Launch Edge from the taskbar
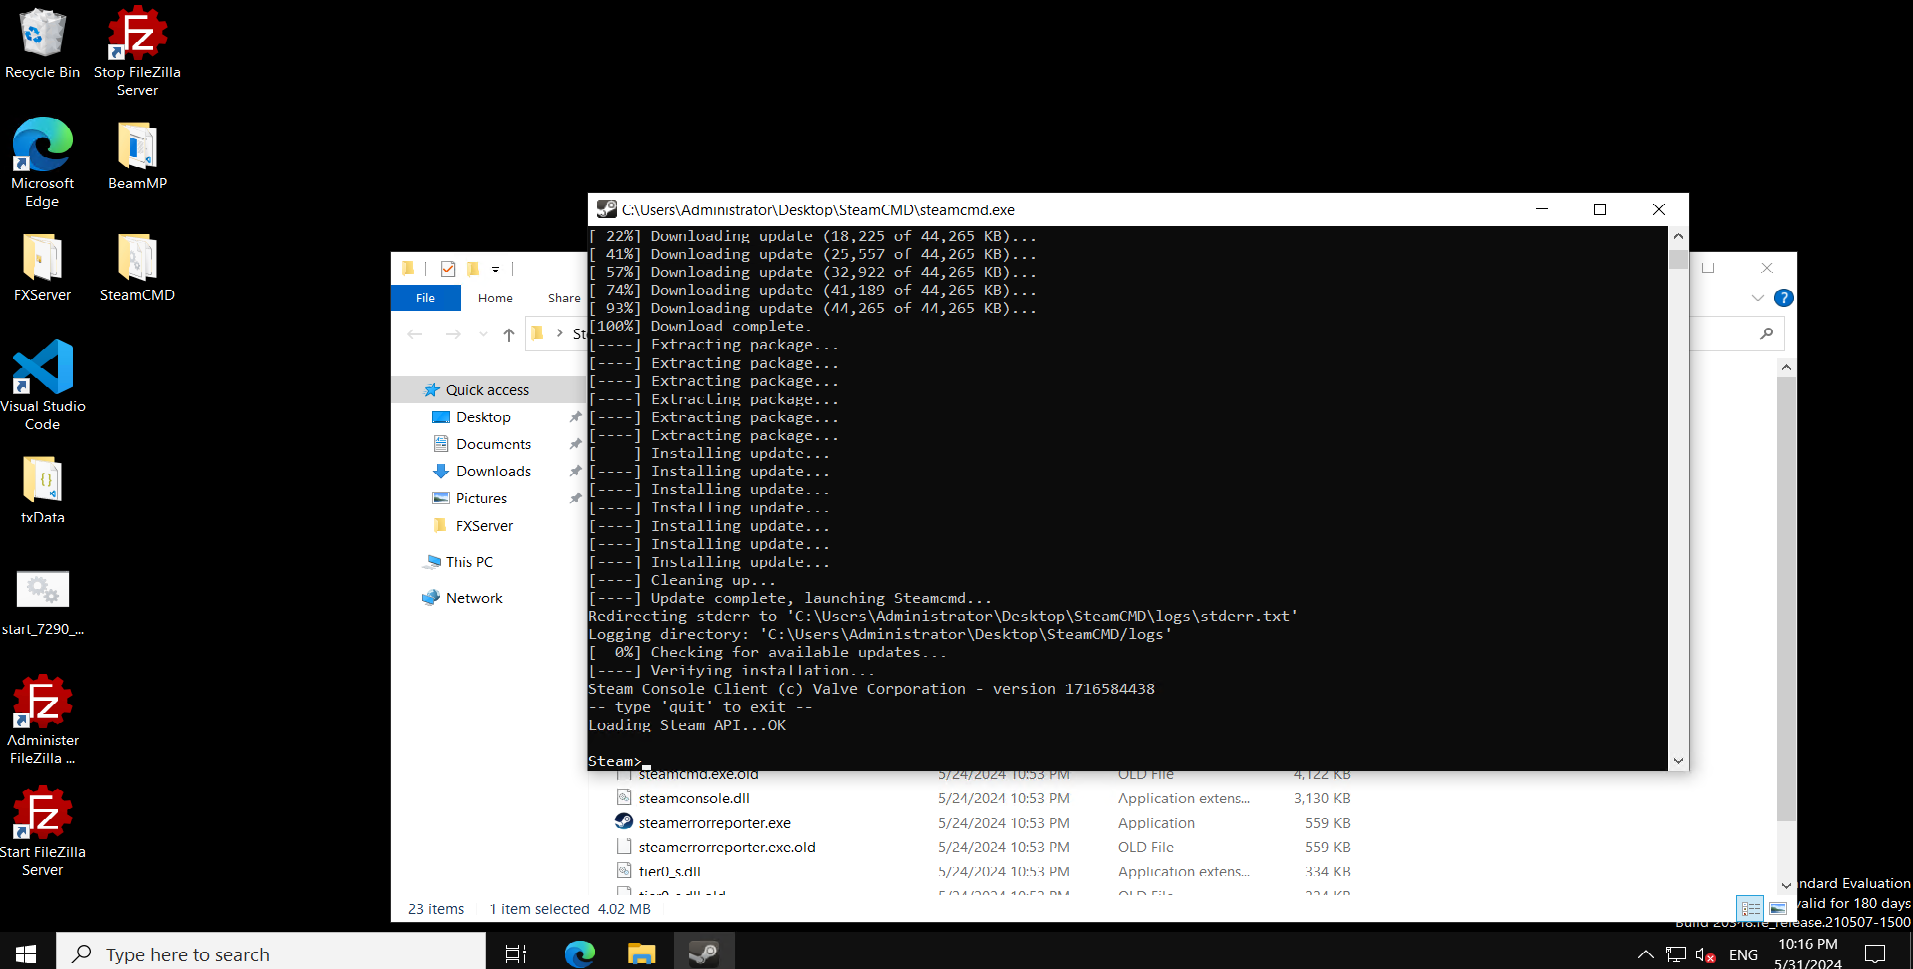The width and height of the screenshot is (1913, 969). click(x=579, y=952)
